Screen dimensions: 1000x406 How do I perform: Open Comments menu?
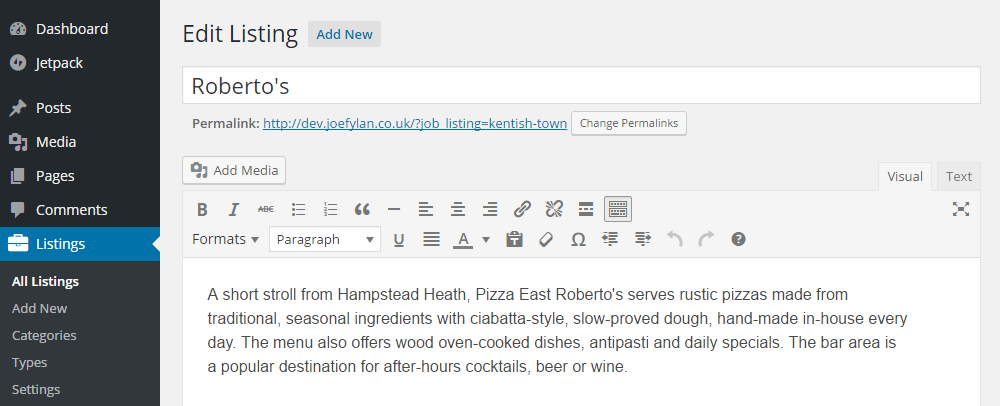pos(80,210)
